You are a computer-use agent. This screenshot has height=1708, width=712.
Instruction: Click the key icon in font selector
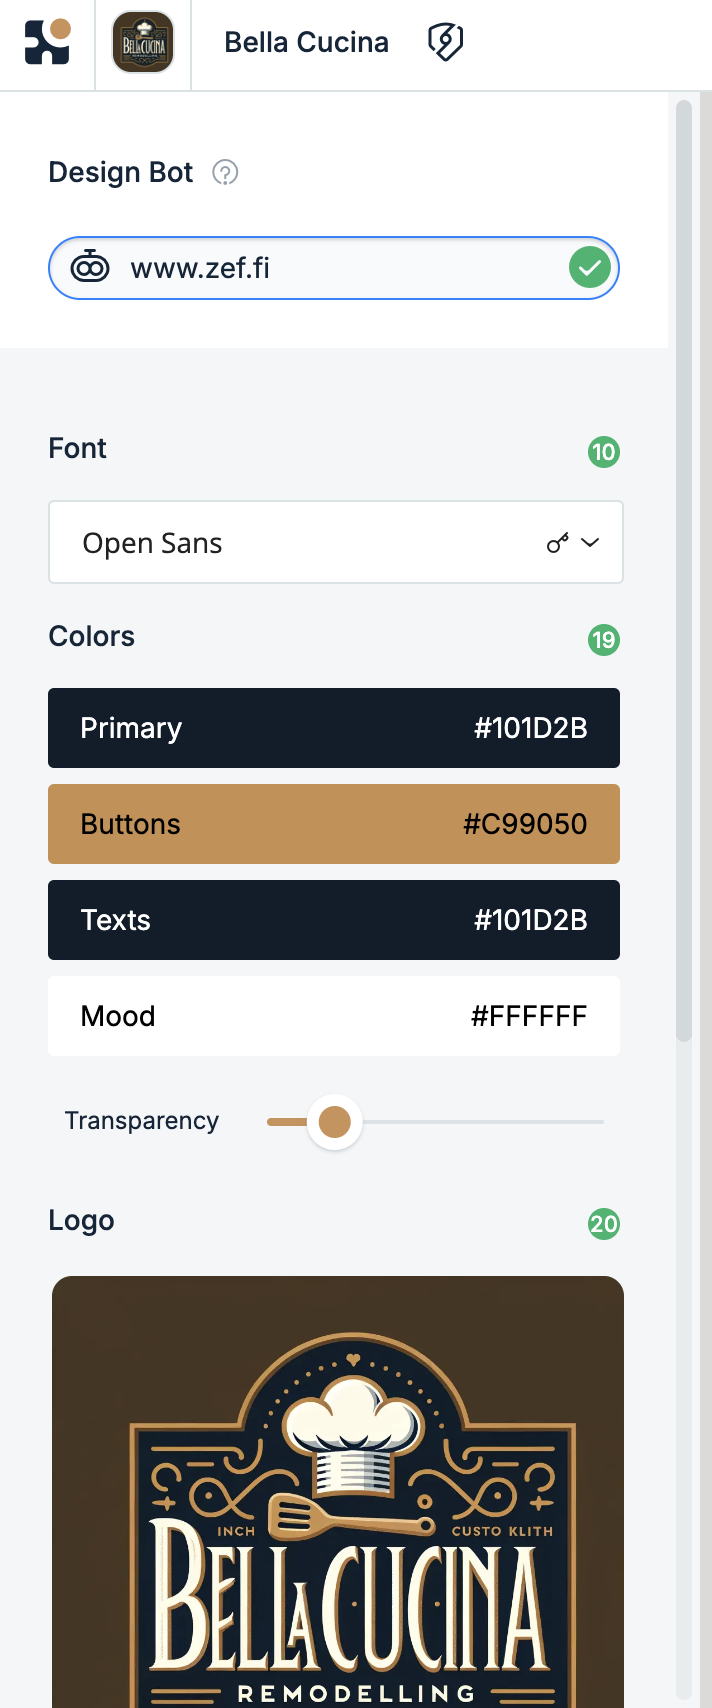(558, 542)
